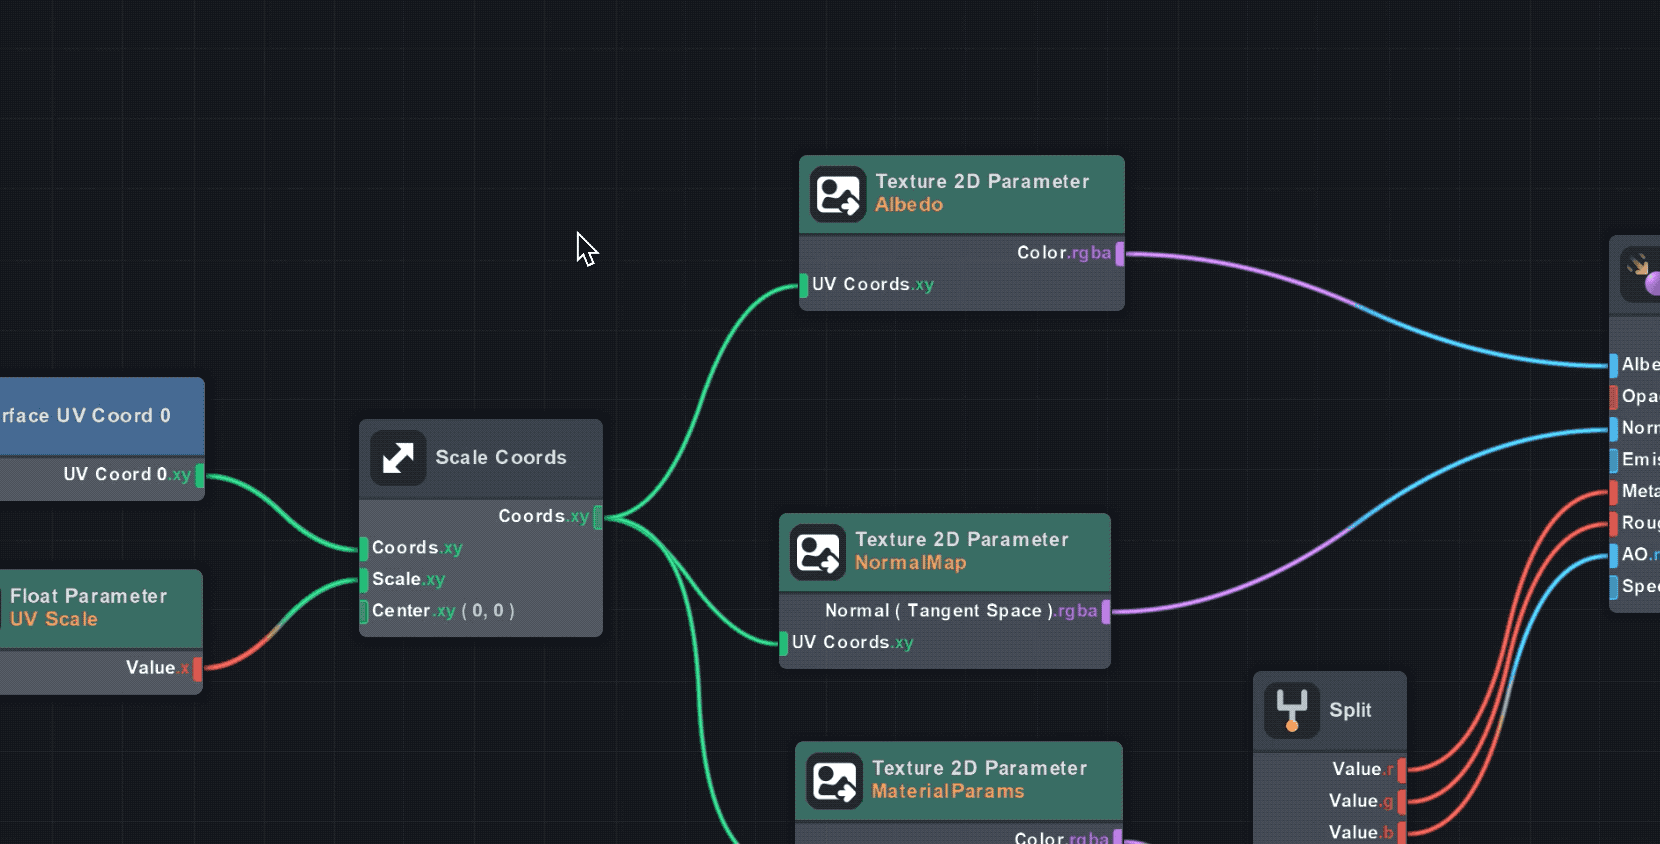Click the Albedo Color.rgba output port
1660x844 pixels.
[x=1120, y=253]
